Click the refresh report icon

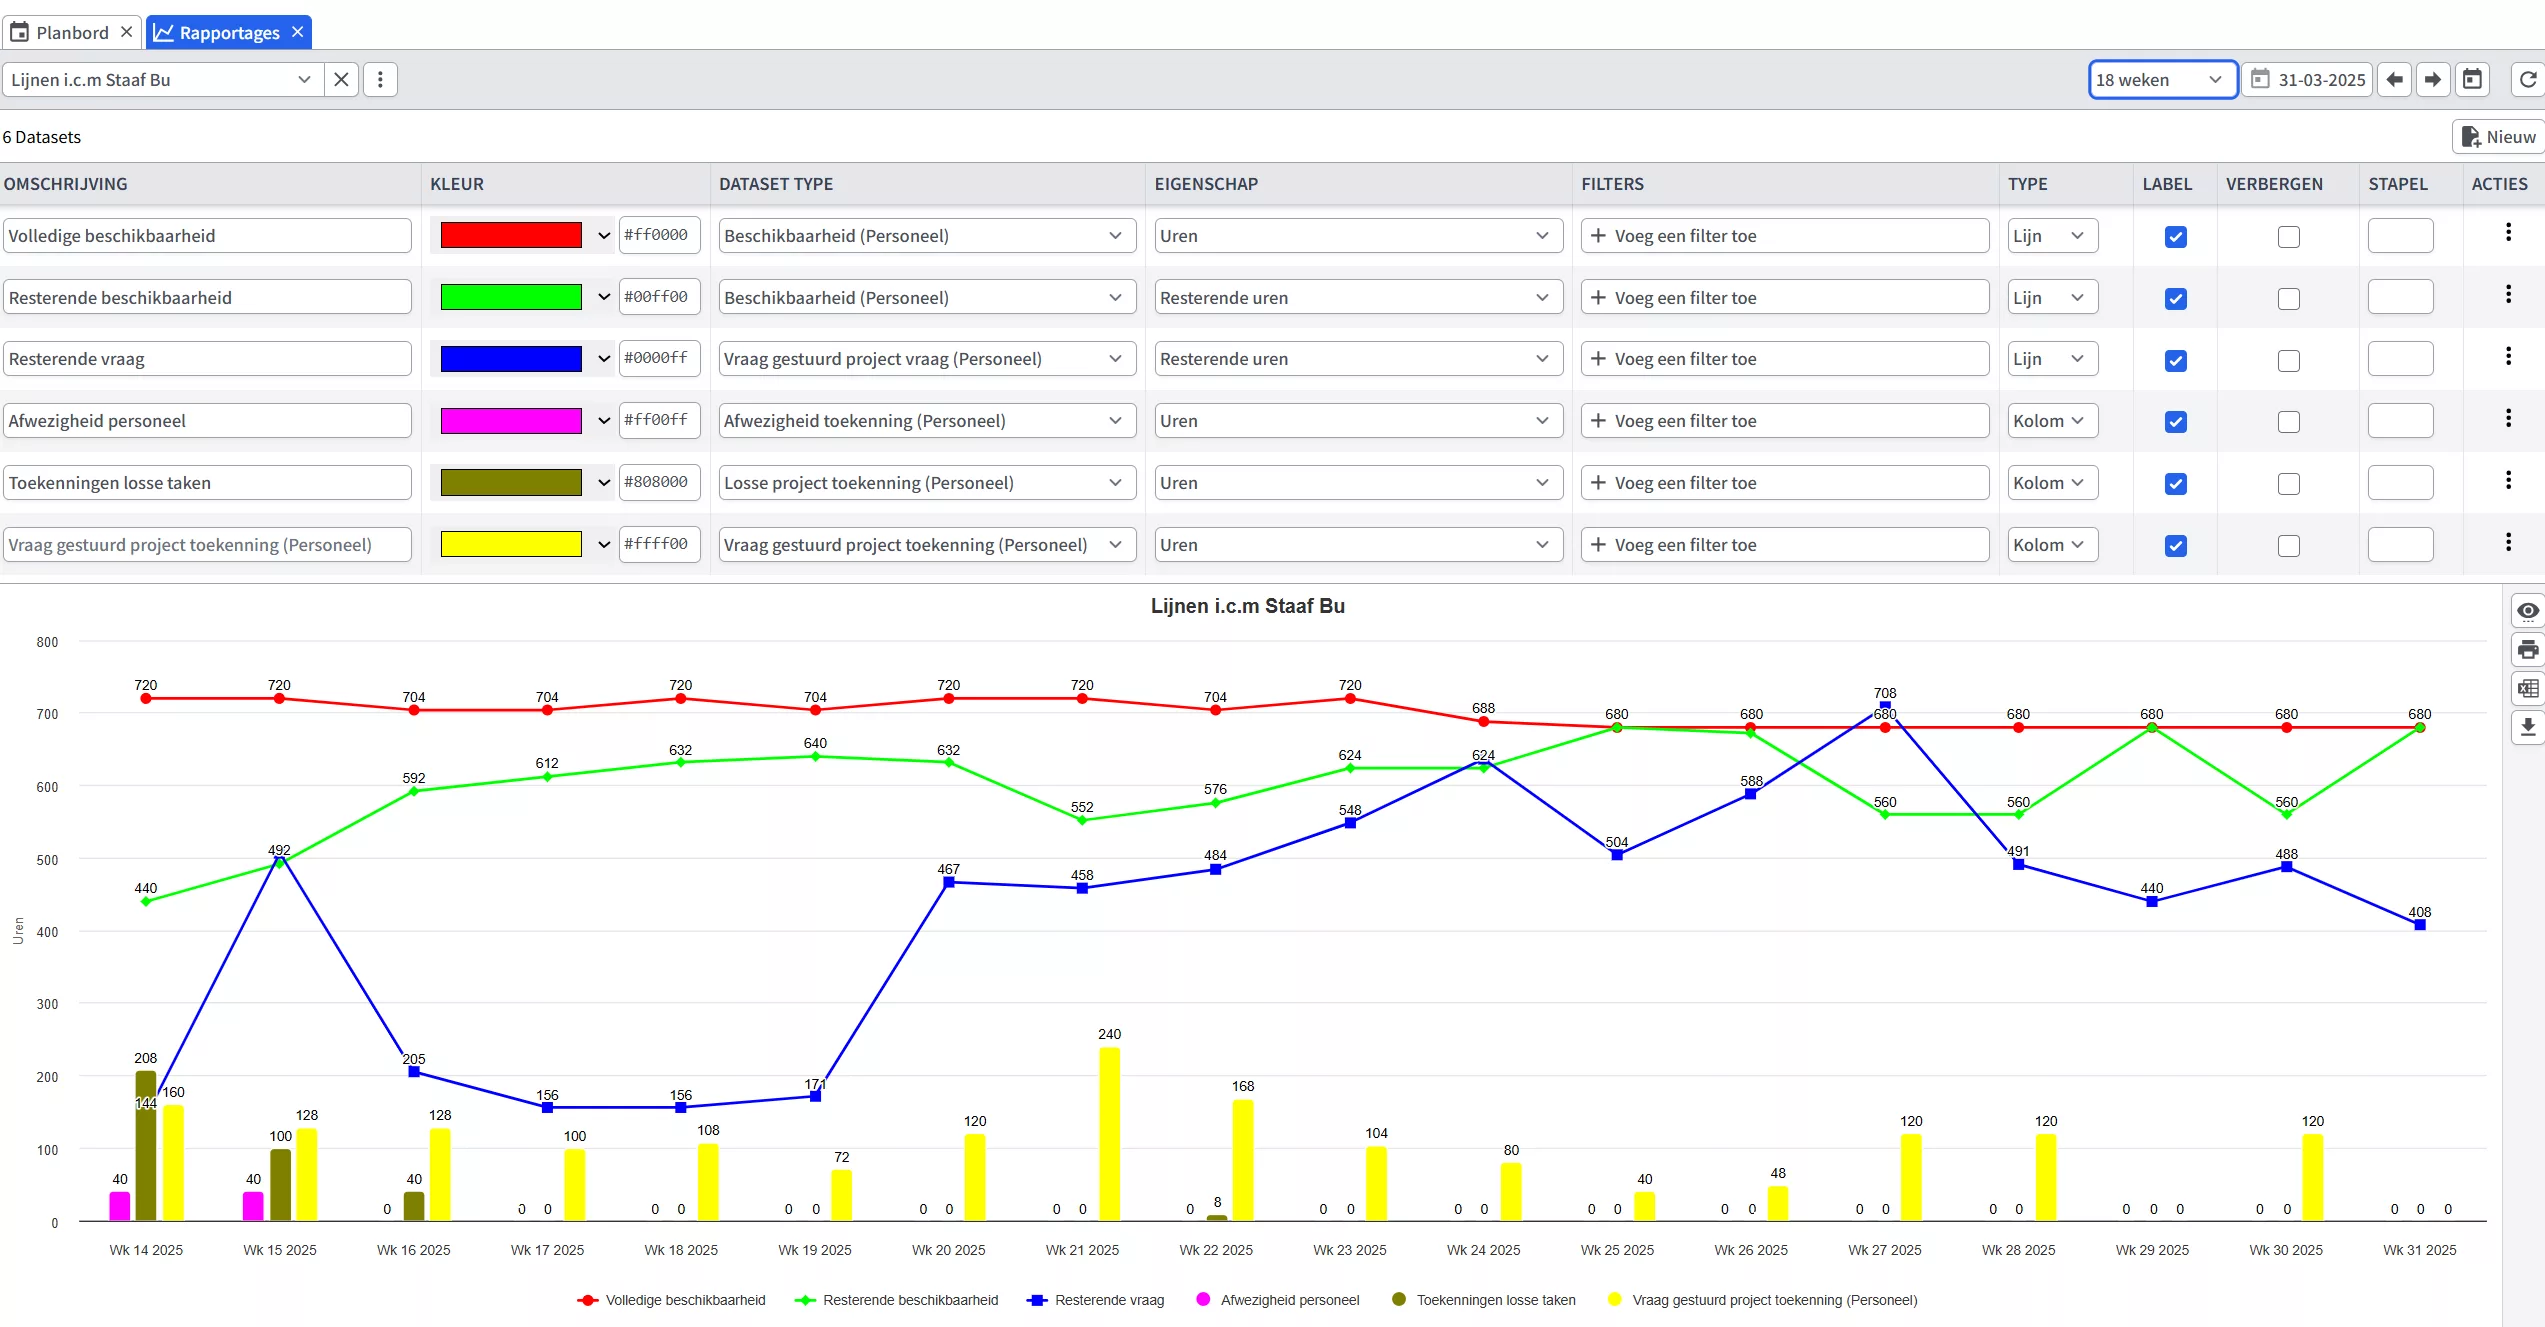point(2527,79)
